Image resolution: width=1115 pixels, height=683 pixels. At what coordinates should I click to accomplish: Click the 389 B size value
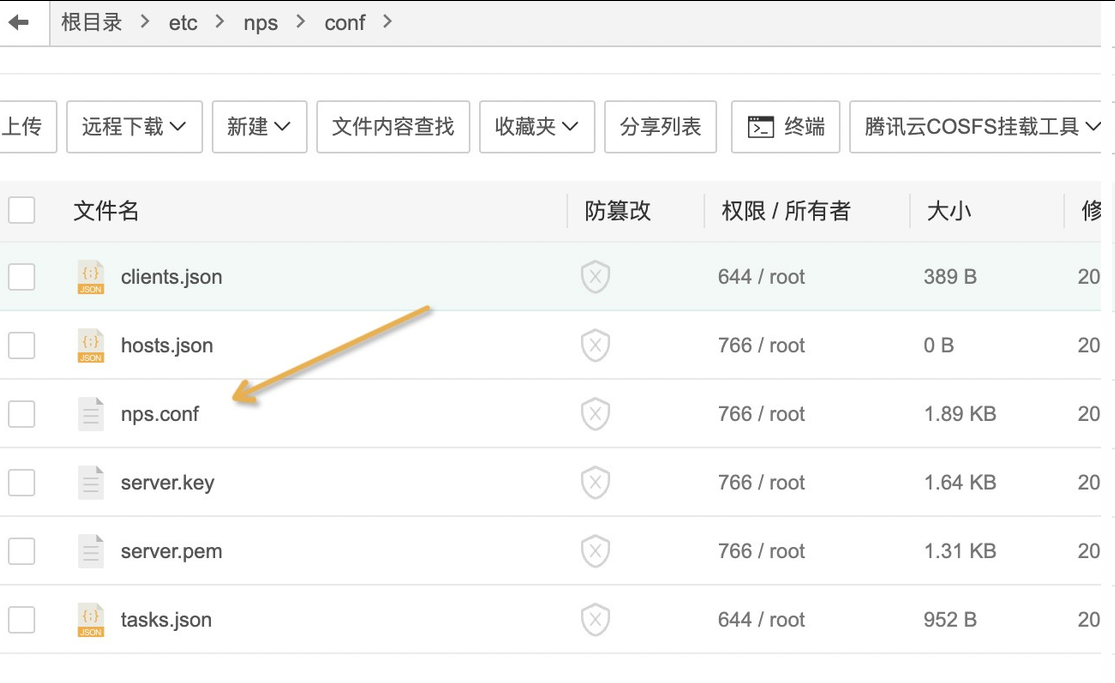click(x=950, y=277)
